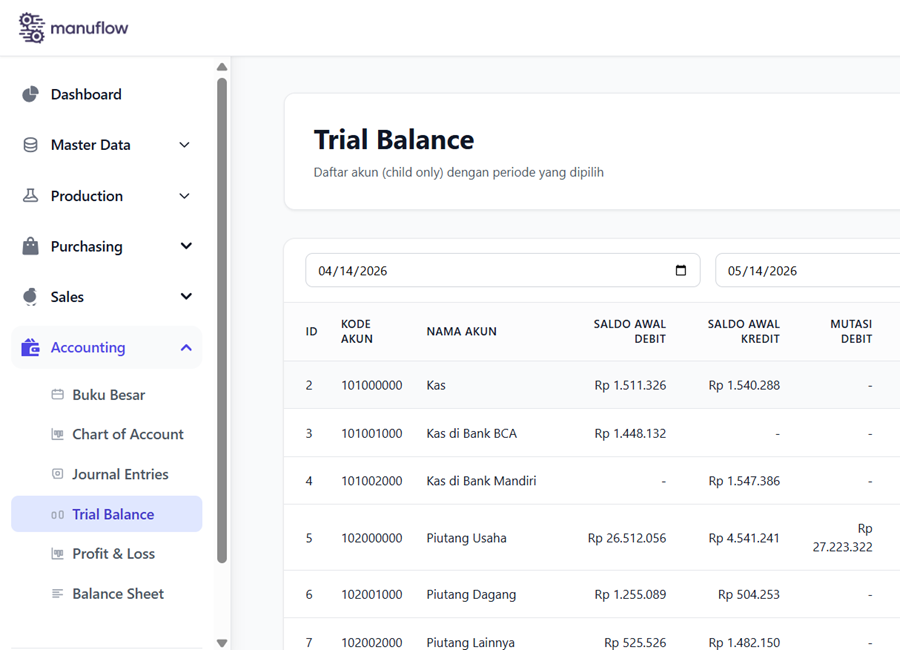Click the manuflow gear logo
900x650 pixels.
(x=31, y=28)
